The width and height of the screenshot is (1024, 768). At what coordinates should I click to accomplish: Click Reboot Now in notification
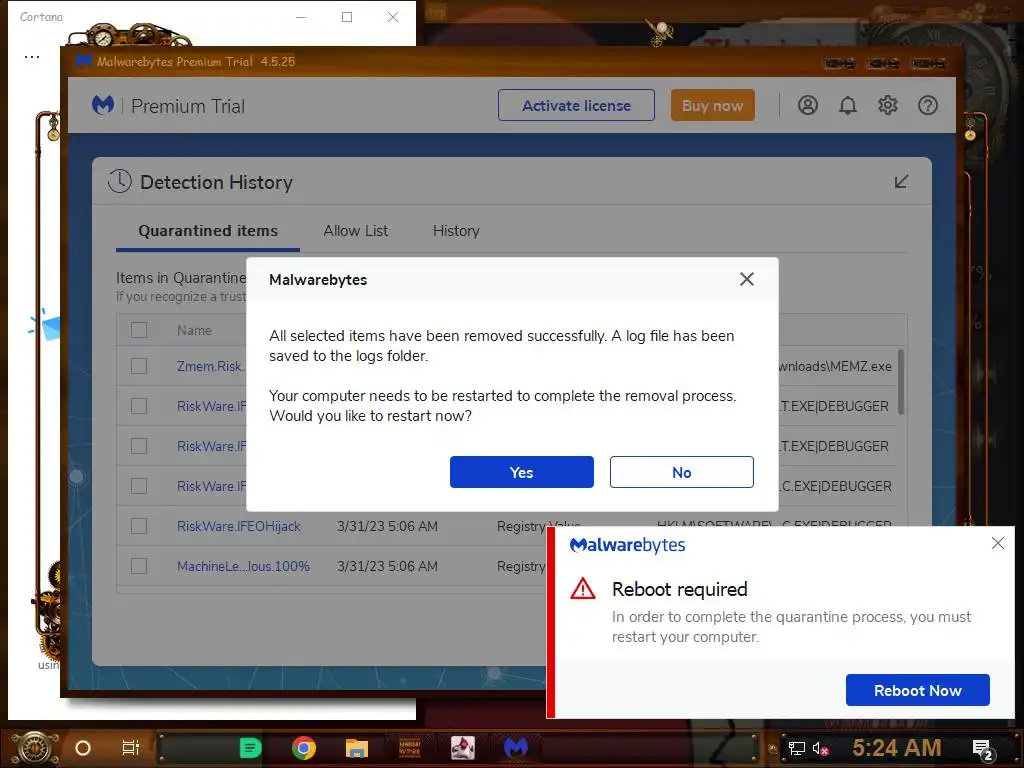pyautogui.click(x=918, y=690)
